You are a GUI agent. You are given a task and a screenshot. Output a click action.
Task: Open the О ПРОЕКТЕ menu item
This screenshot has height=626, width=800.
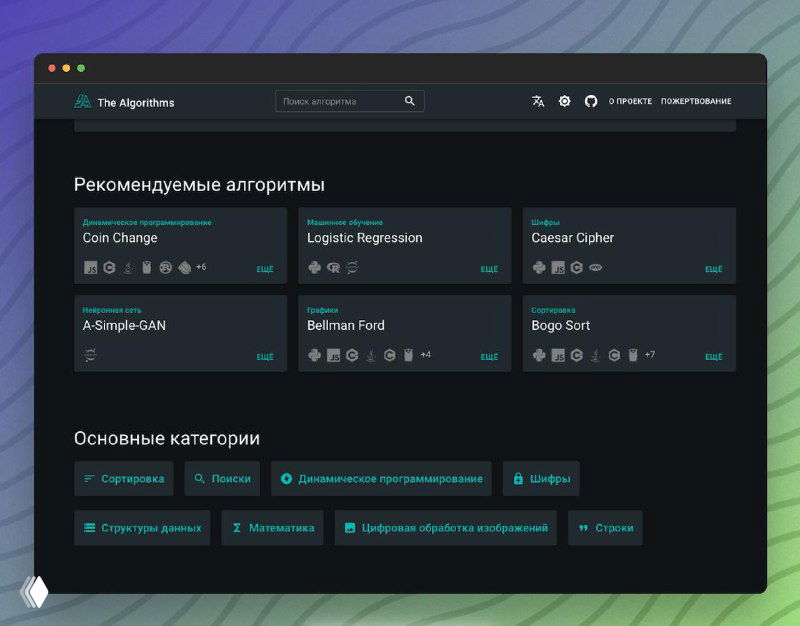click(x=630, y=101)
